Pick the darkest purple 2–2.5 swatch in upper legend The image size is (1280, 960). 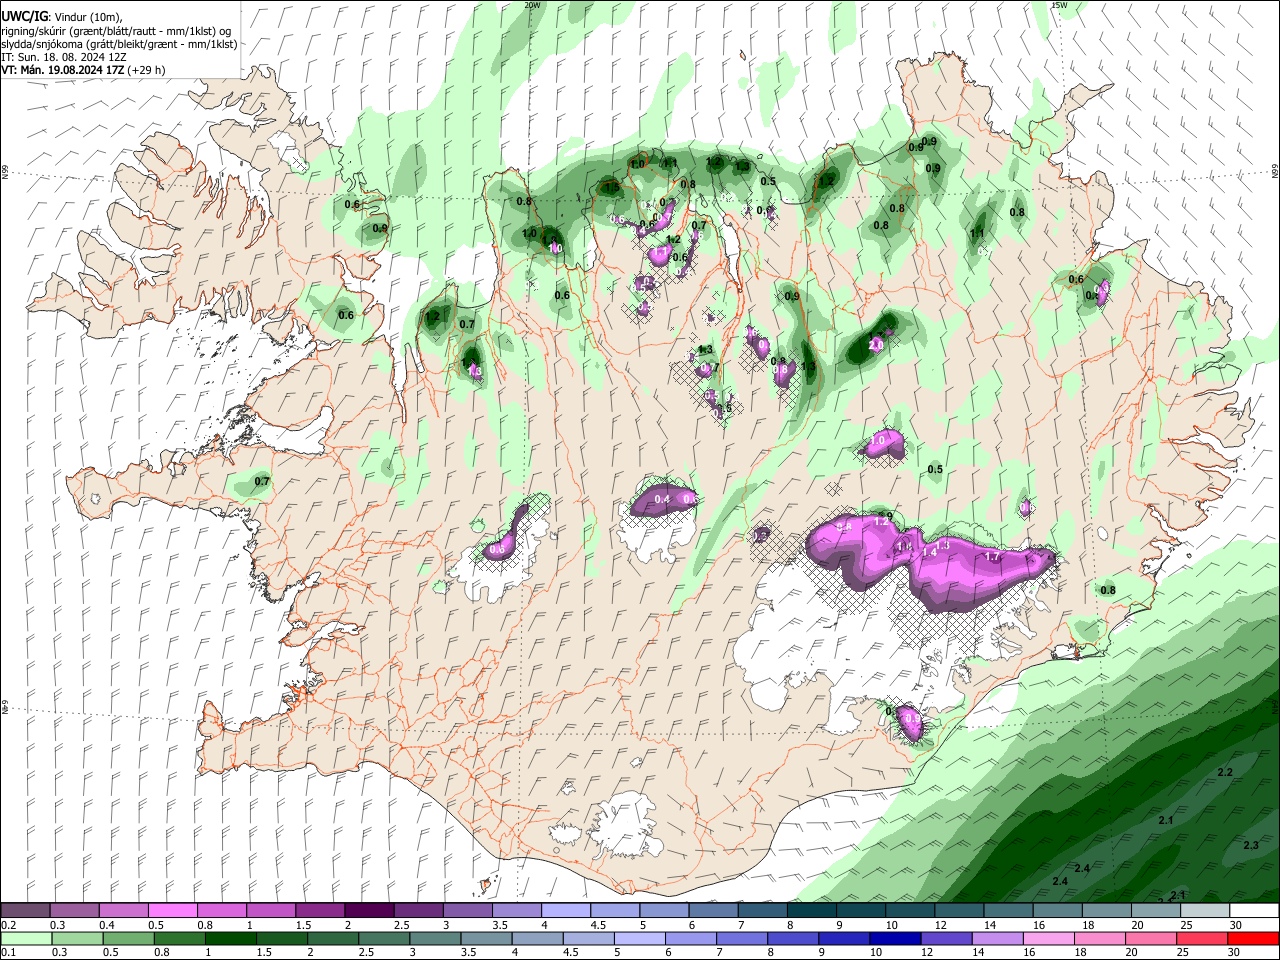coord(369,911)
